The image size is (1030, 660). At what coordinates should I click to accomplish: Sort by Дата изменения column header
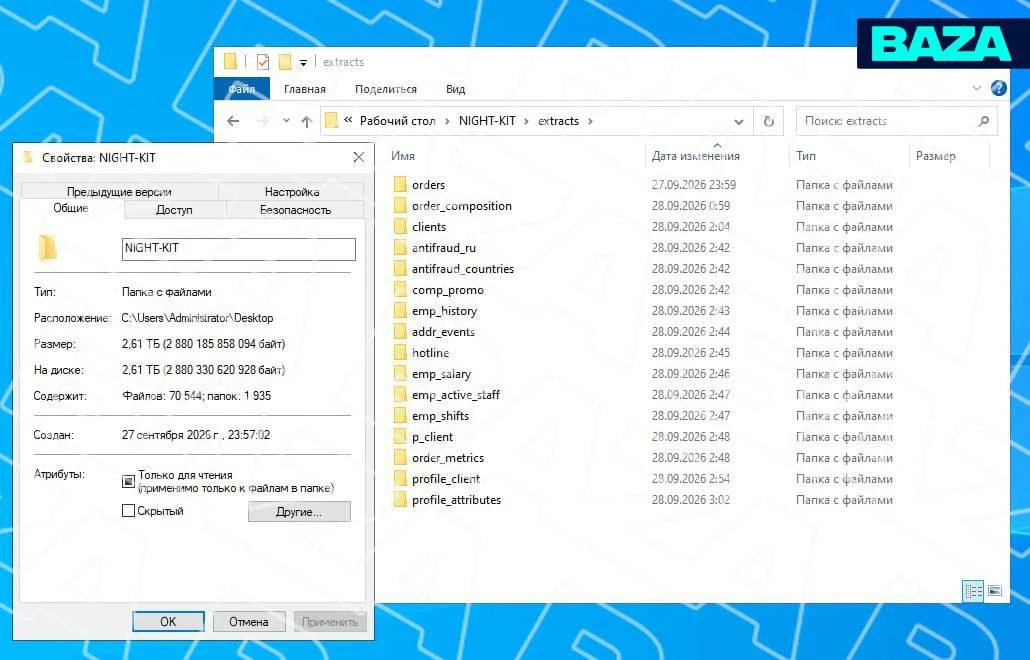[x=696, y=156]
